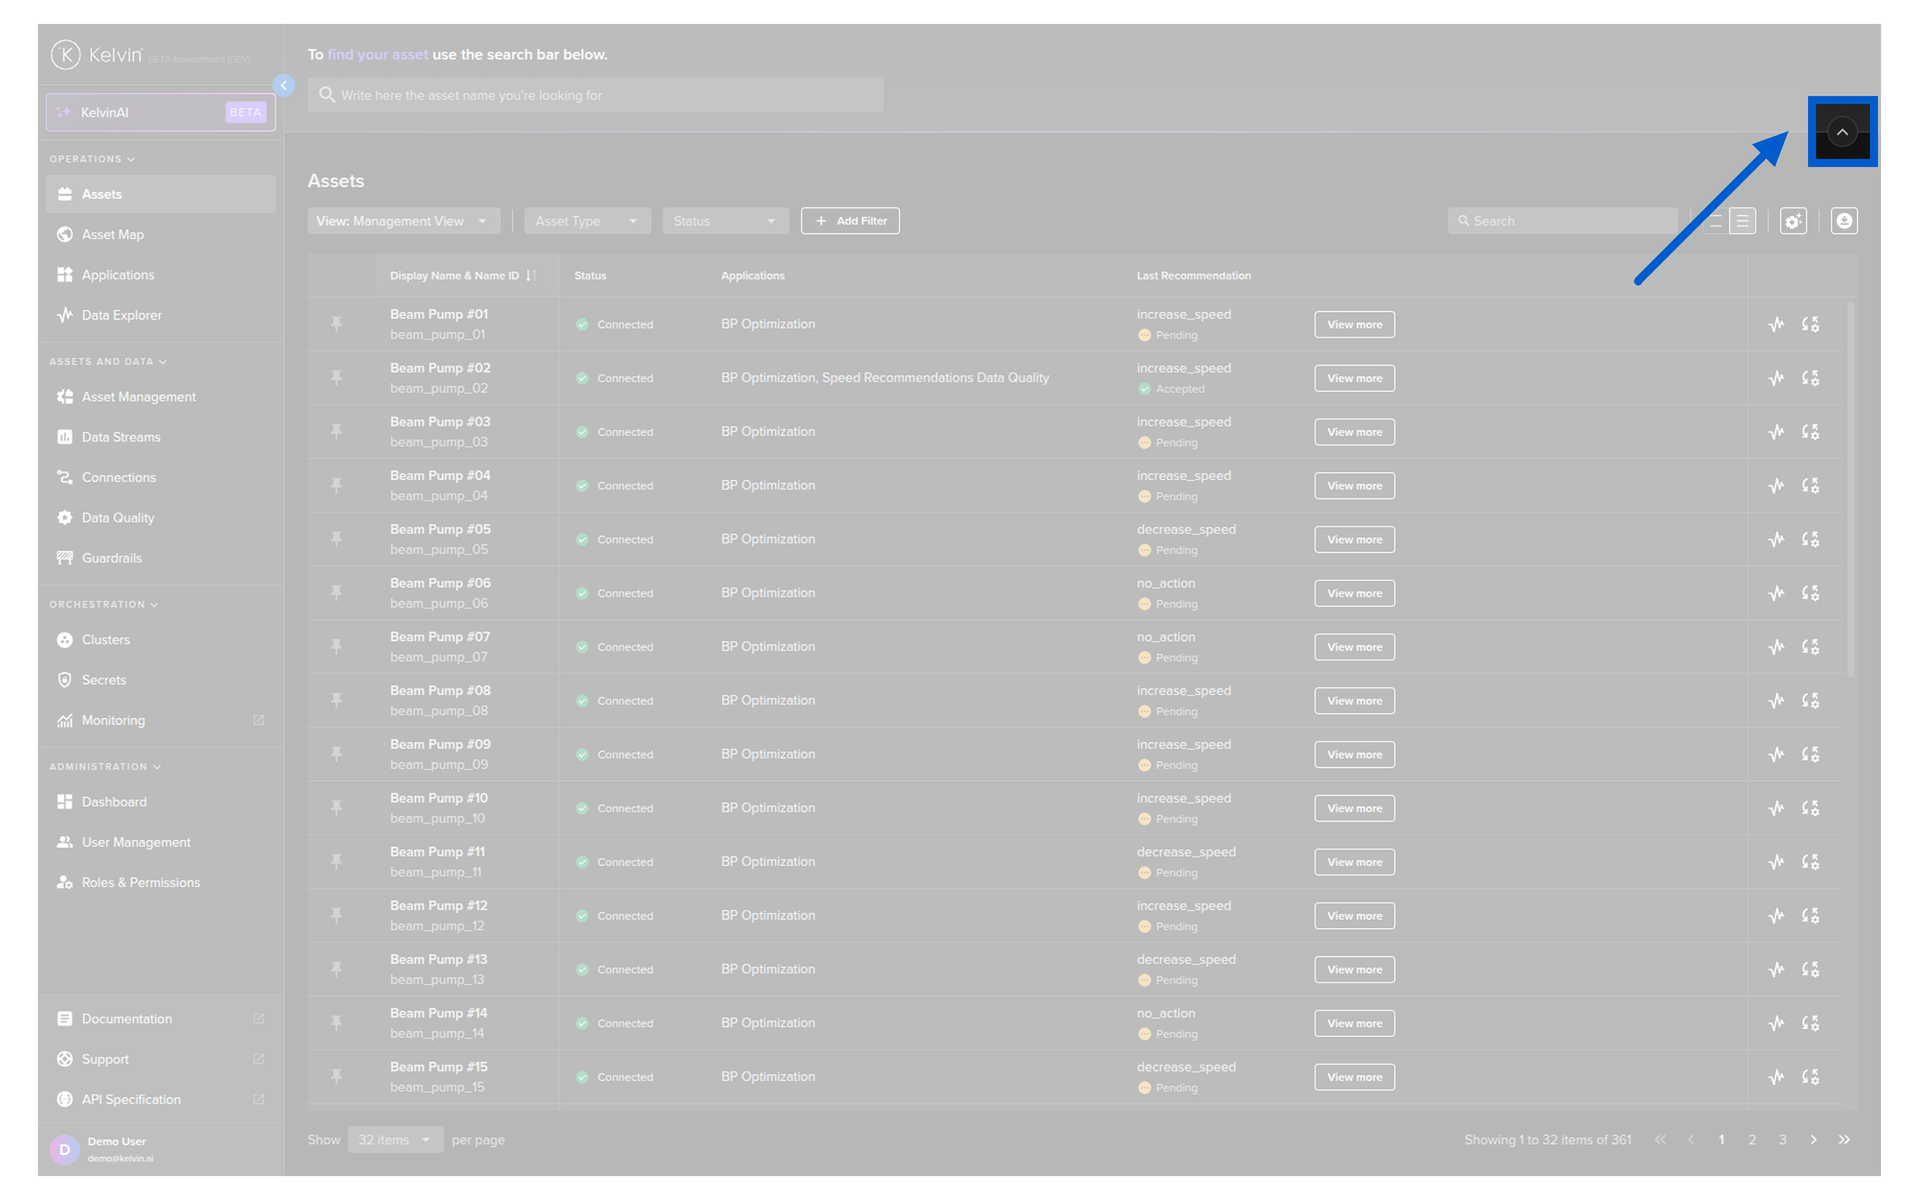The height and width of the screenshot is (1200, 1920).
Task: Pin the Beam Pump #05 row
Action: [x=337, y=539]
